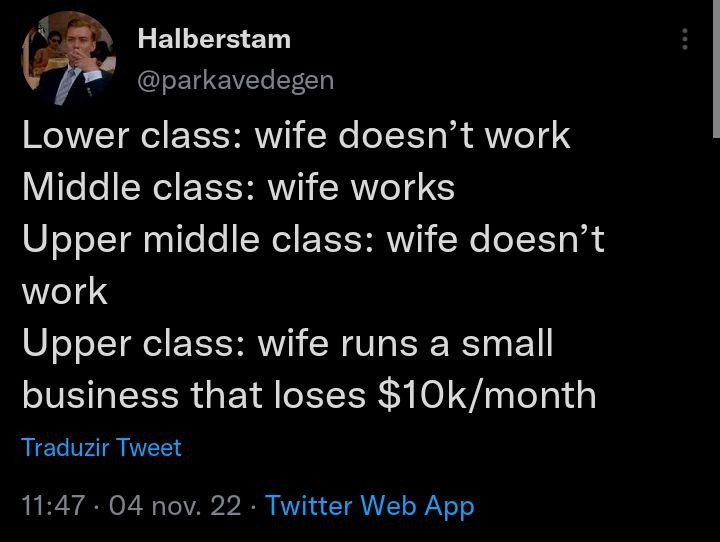The image size is (720, 542).
Task: Click the 11:47 timestamp
Action: pos(53,506)
